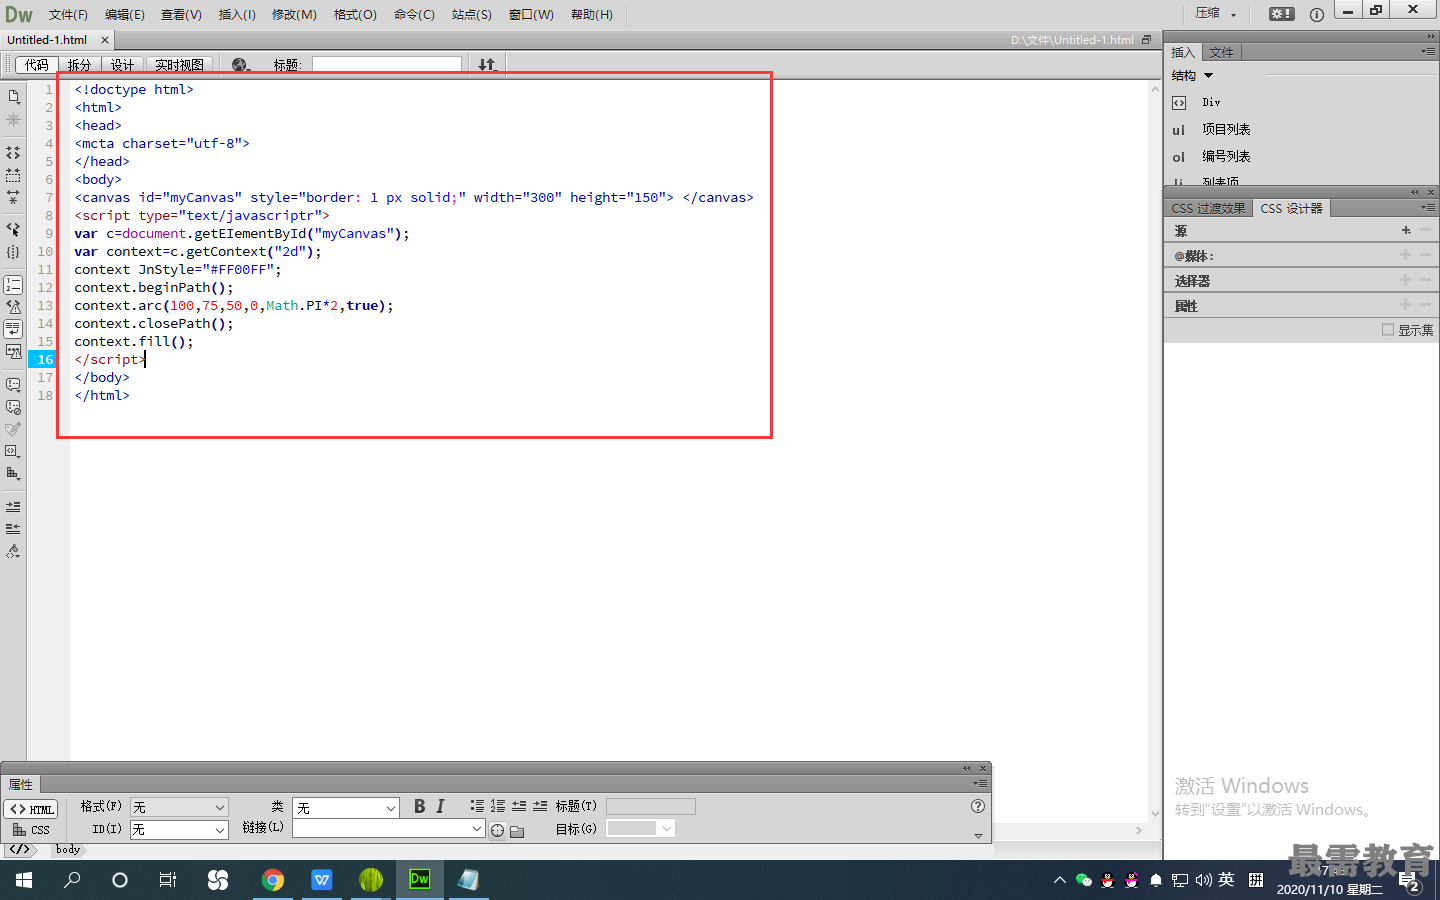Close the Untitled-1.html document tab
Viewport: 1440px width, 900px height.
(x=104, y=40)
